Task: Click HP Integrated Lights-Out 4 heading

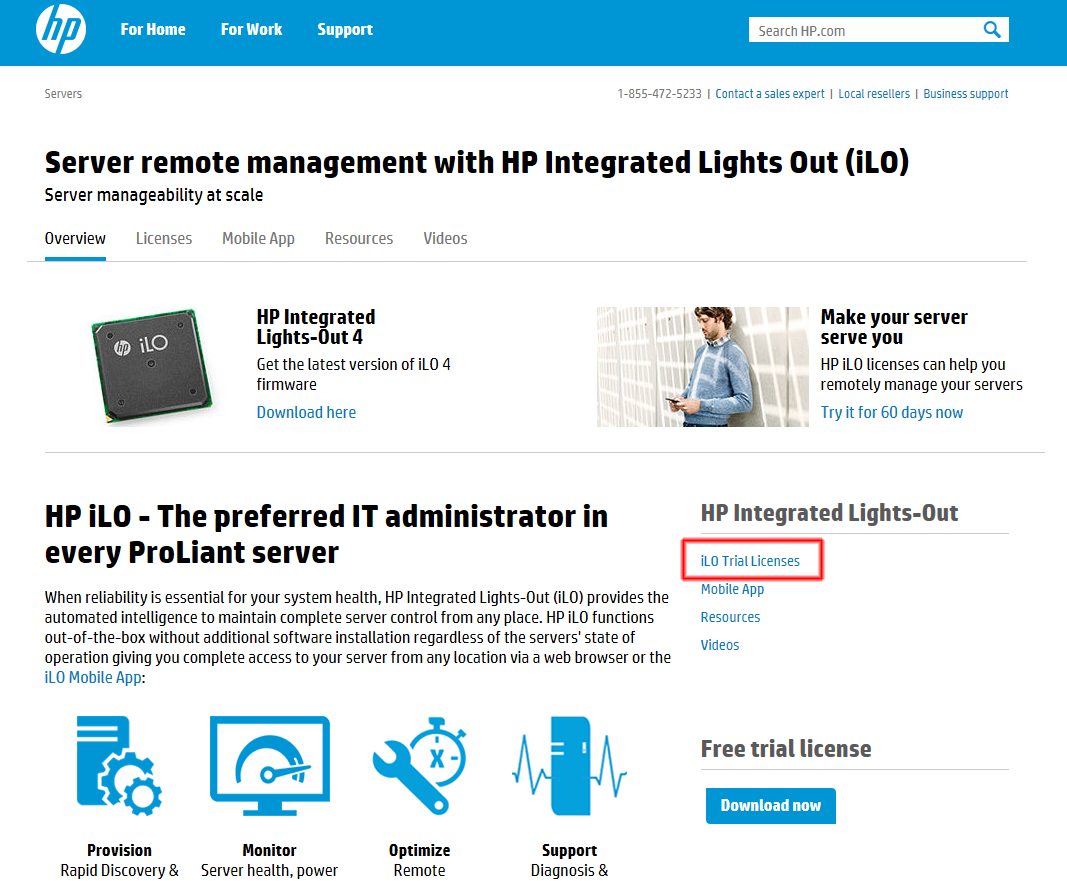Action: click(x=316, y=327)
